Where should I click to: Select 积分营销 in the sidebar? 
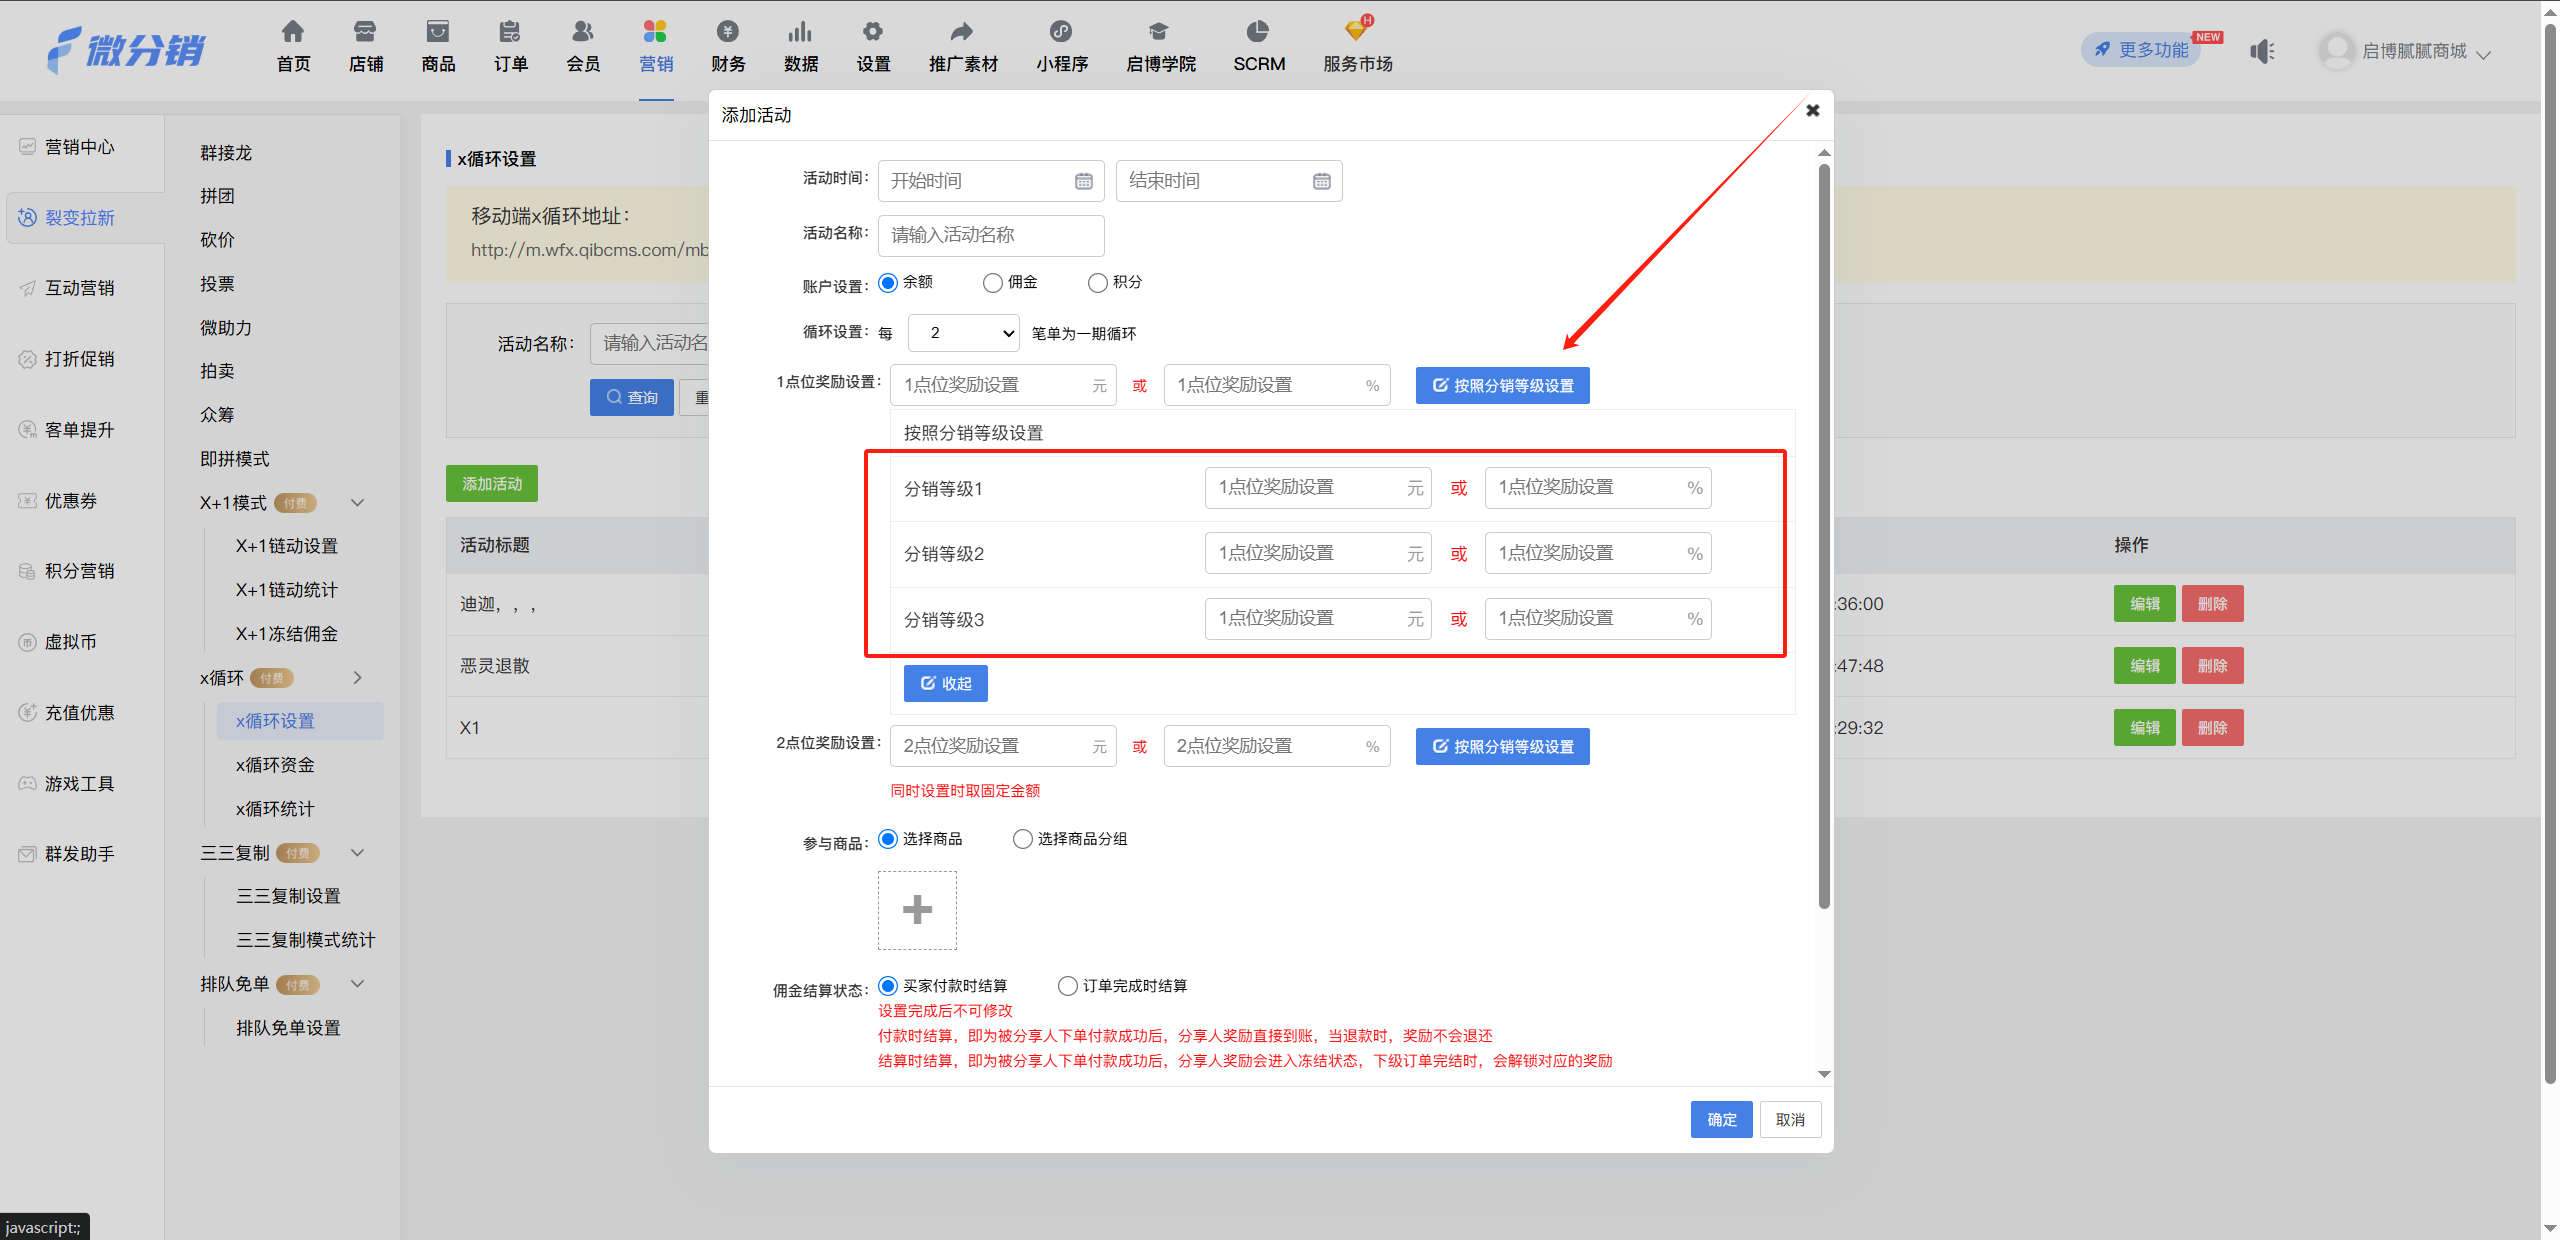tap(80, 571)
